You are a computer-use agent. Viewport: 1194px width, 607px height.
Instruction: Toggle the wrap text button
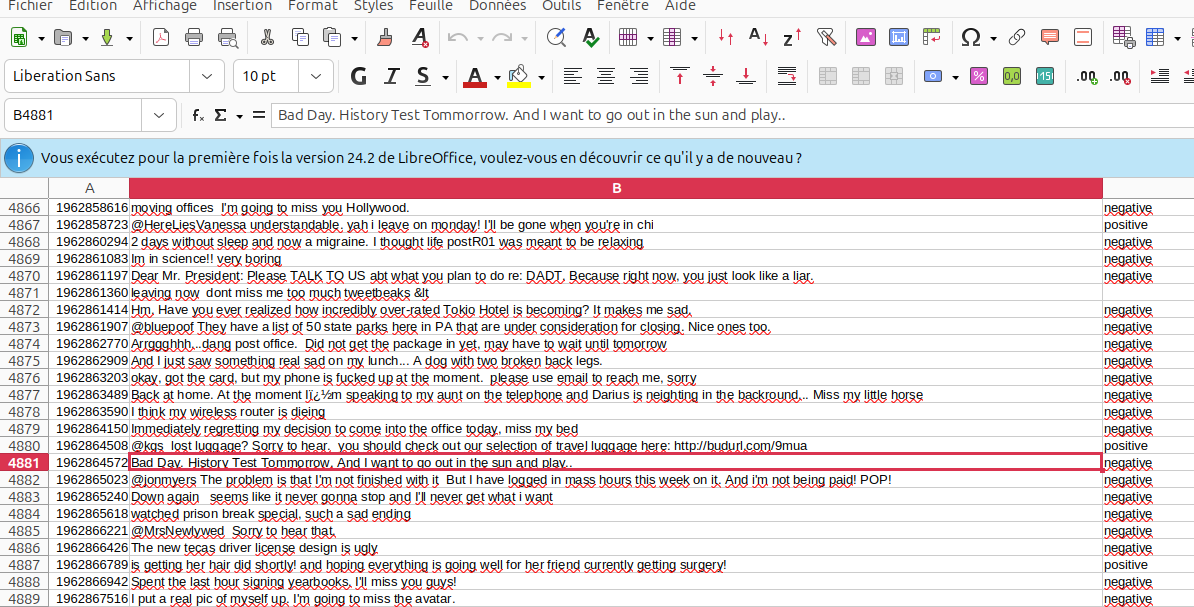coord(787,76)
